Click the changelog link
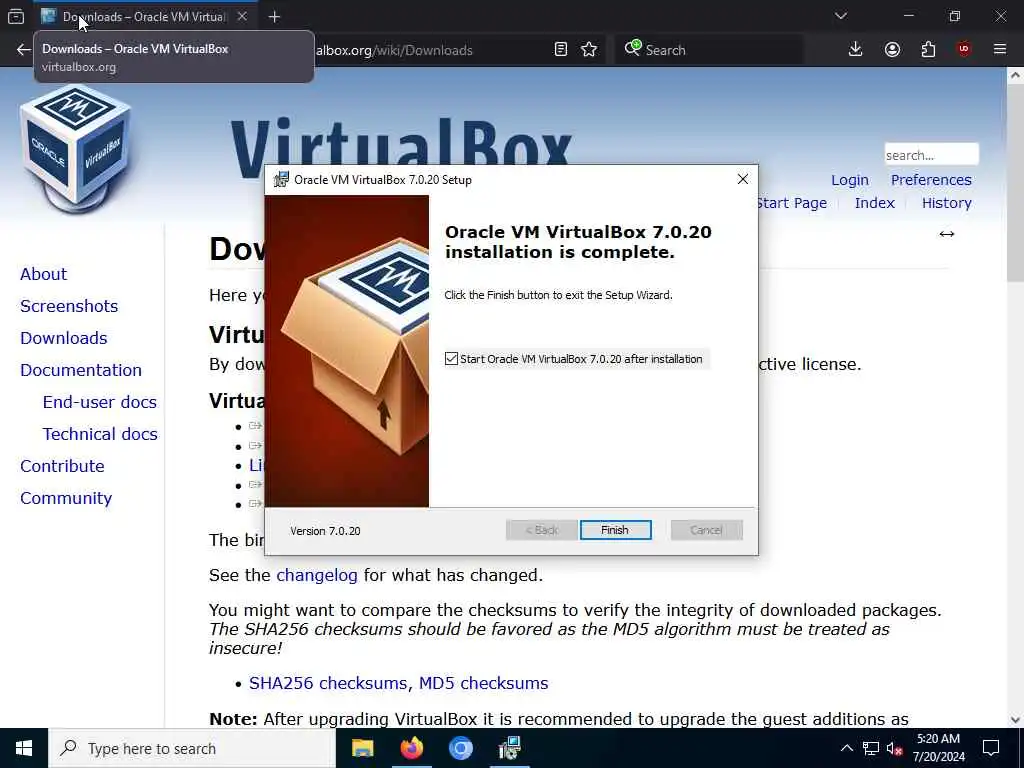Screen dimensions: 1024x768 pos(317,575)
